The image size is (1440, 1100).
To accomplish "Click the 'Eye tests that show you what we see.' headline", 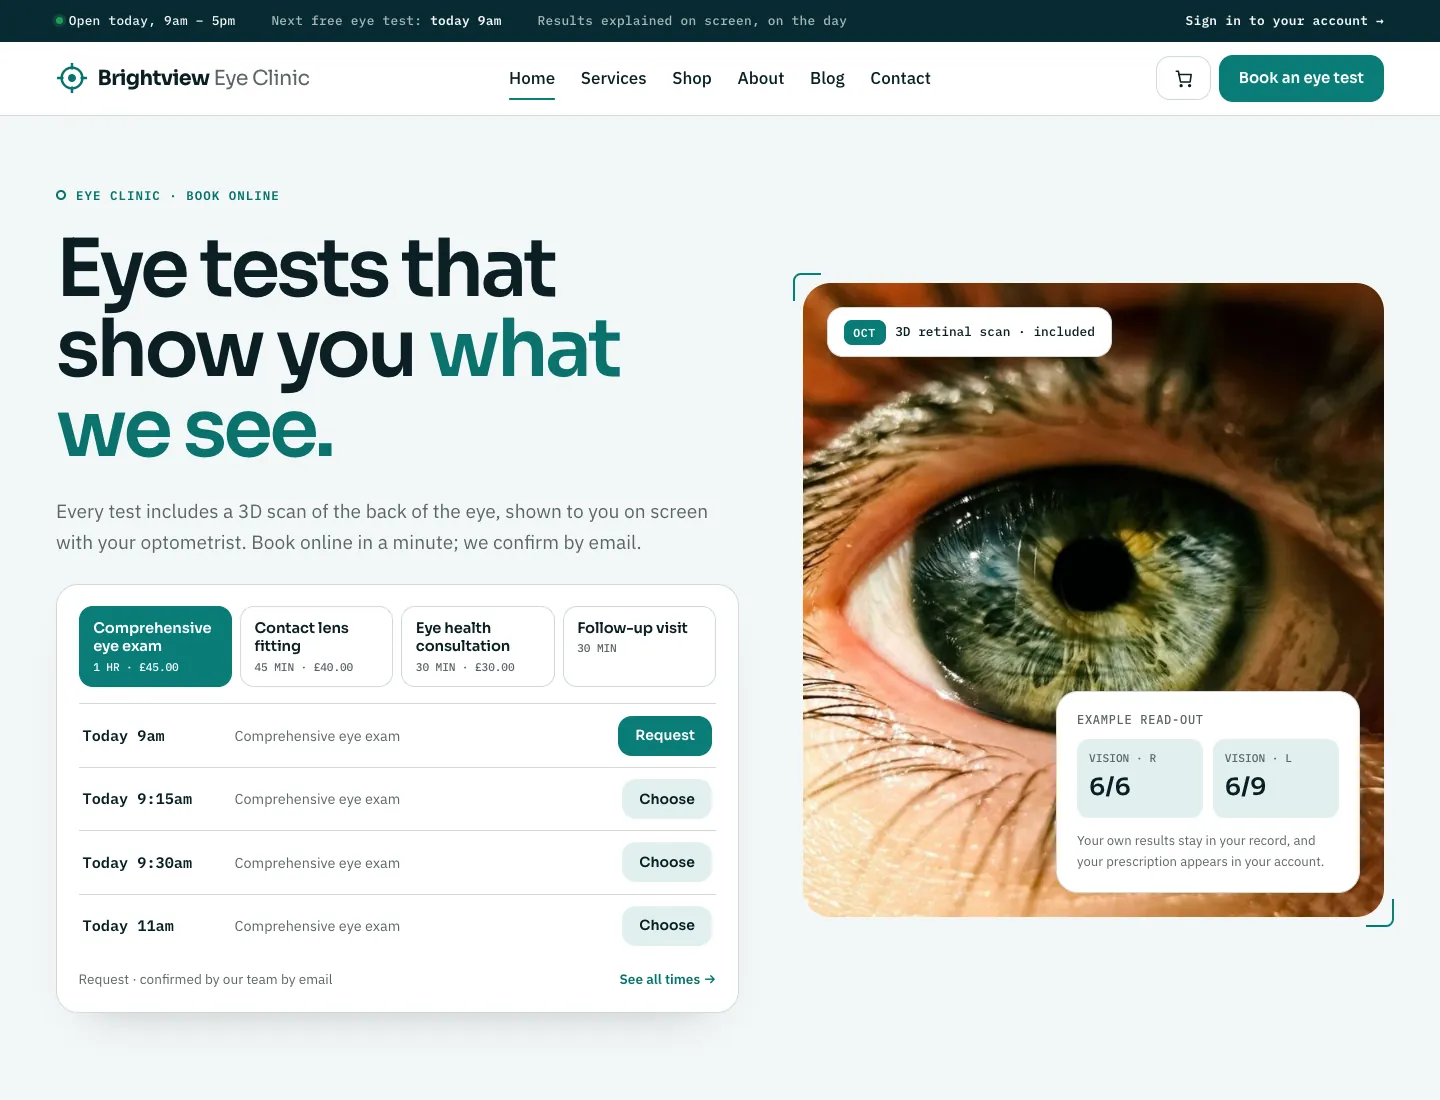I will [340, 348].
